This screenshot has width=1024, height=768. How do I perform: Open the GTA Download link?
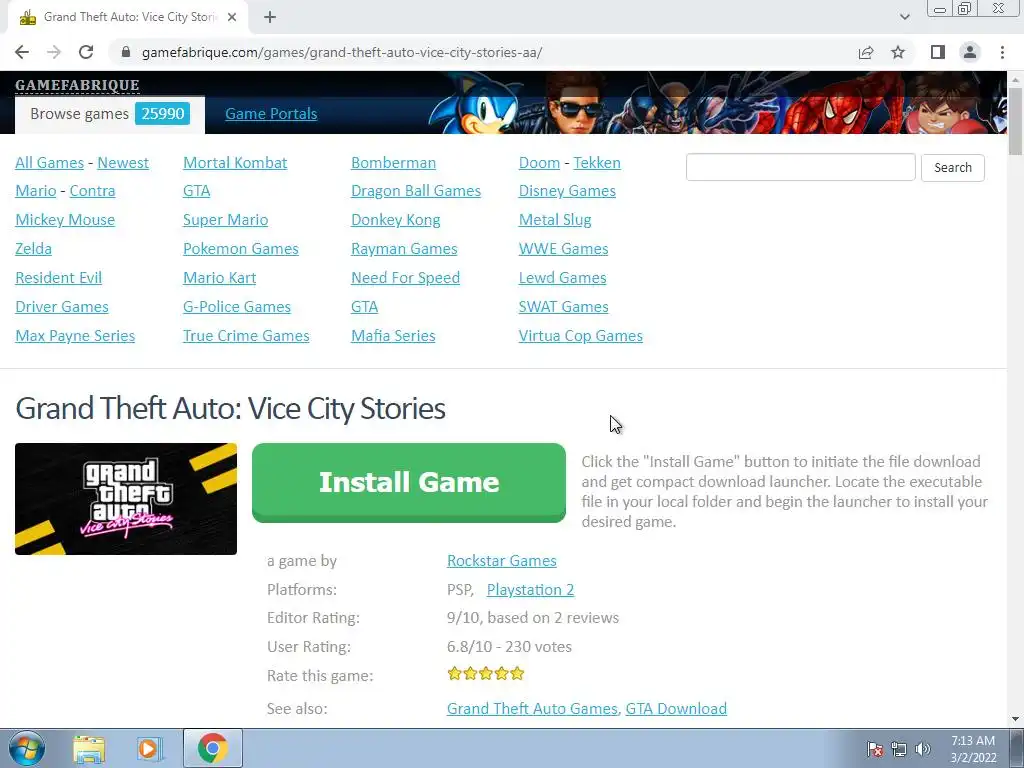[x=676, y=709]
